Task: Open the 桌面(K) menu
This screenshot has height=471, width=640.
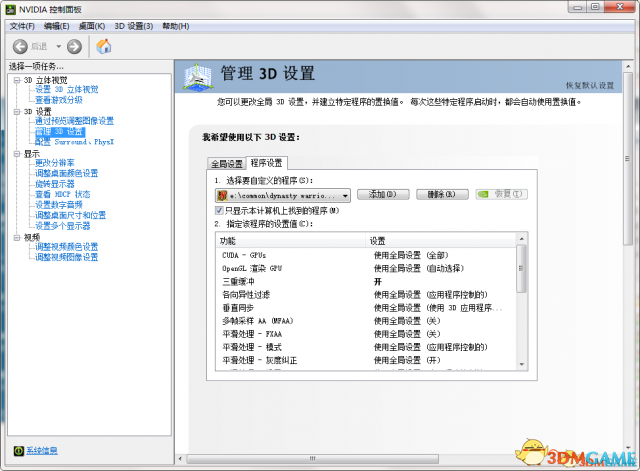Action: [x=92, y=26]
